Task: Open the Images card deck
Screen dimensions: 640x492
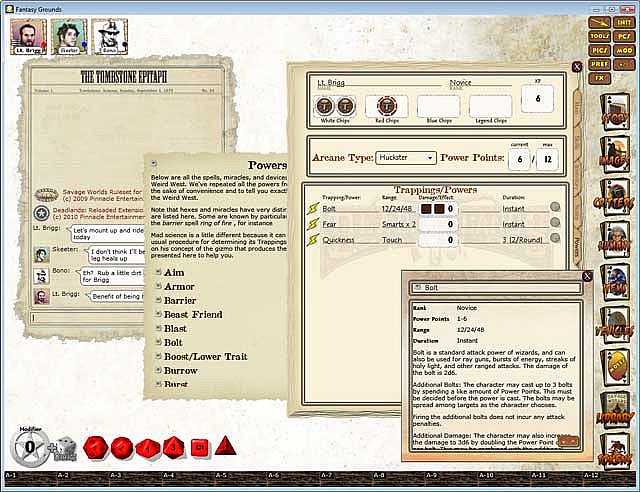Action: 614,154
